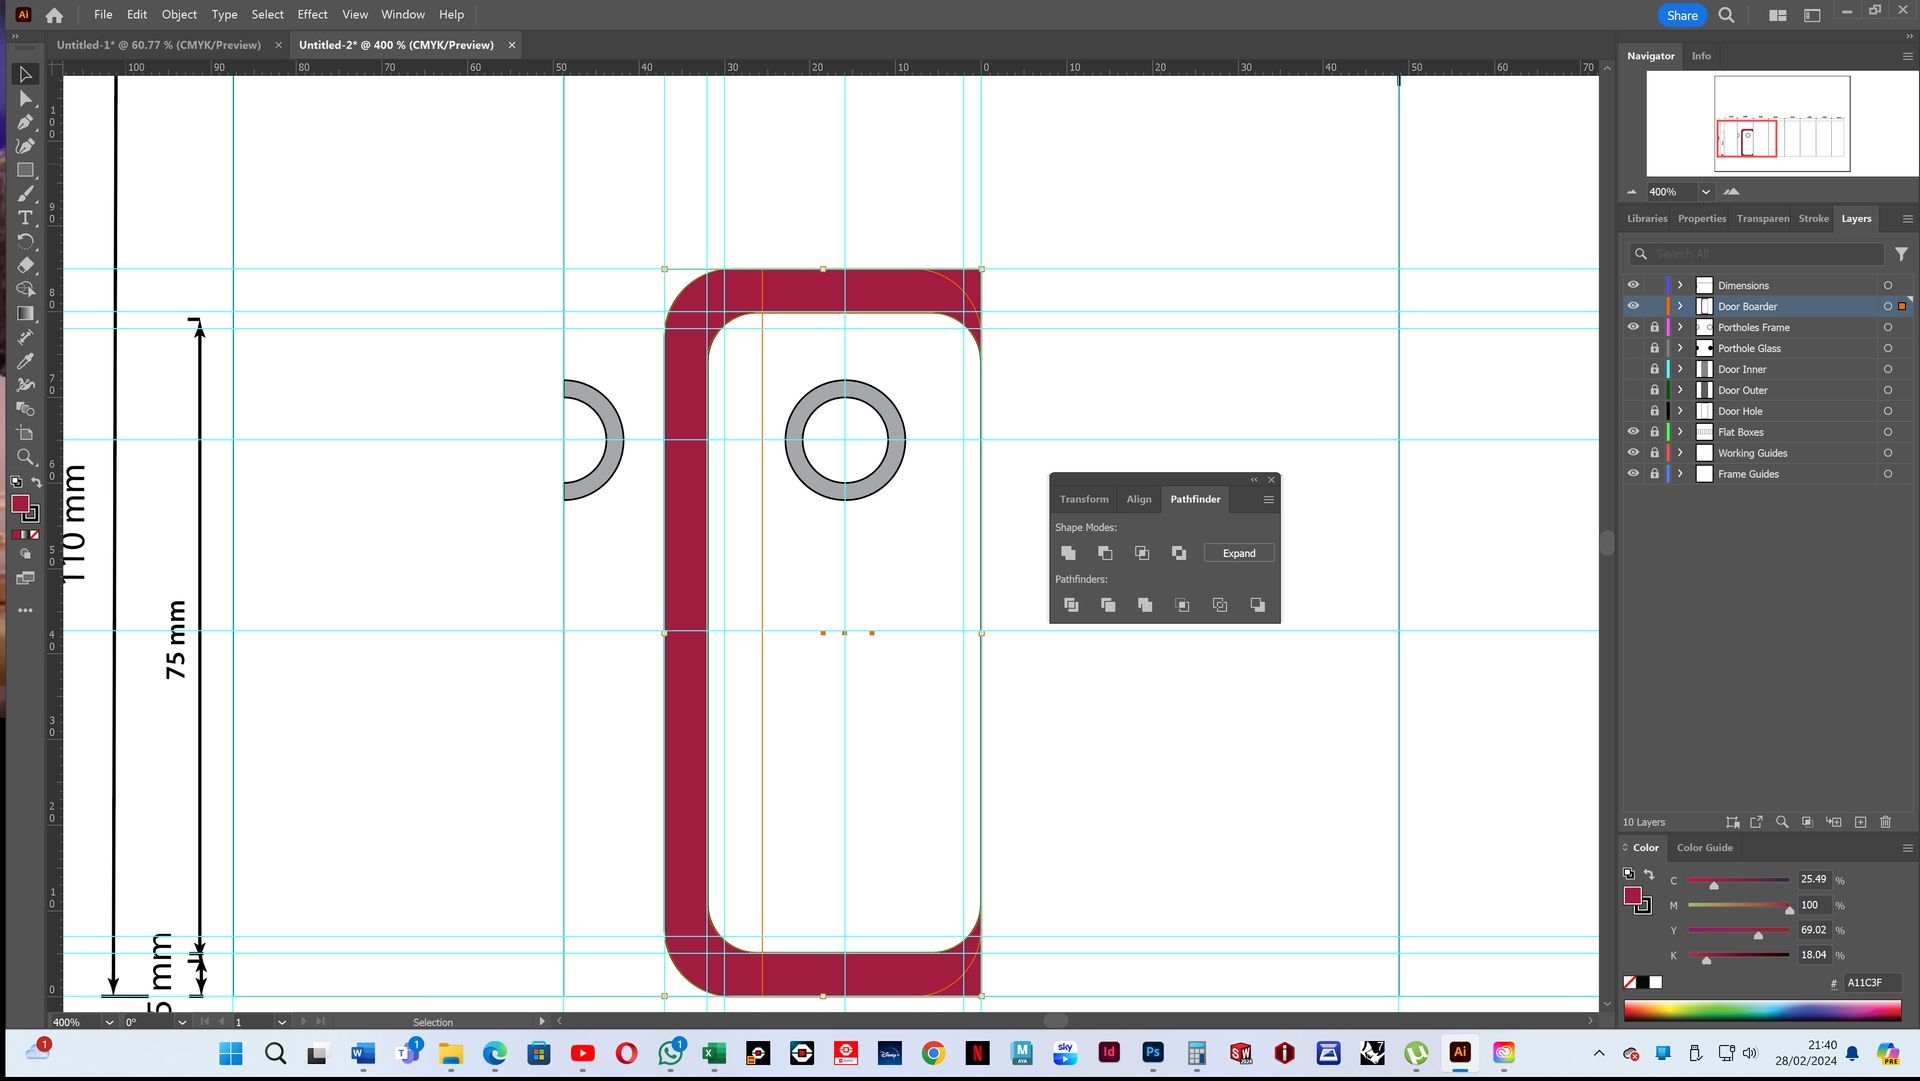Select the Eraser tool
The image size is (1920, 1081).
[25, 266]
